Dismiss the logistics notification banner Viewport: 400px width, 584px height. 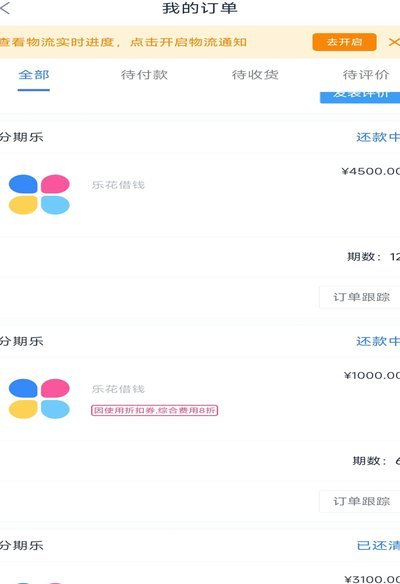(394, 42)
